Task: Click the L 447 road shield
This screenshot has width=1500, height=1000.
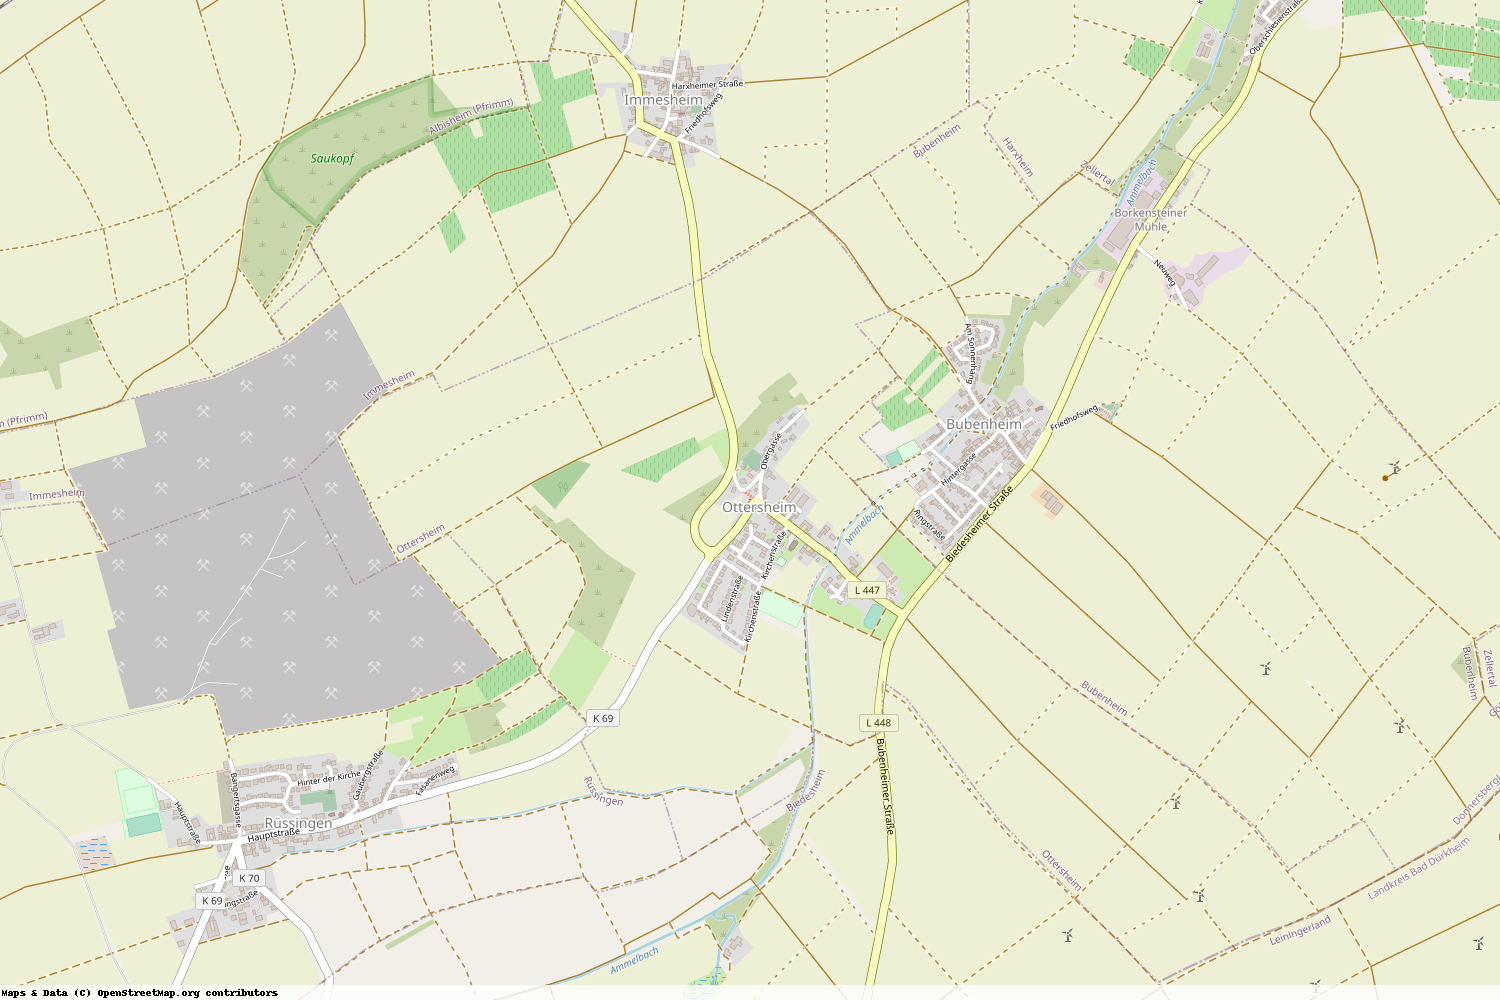Action: click(868, 590)
